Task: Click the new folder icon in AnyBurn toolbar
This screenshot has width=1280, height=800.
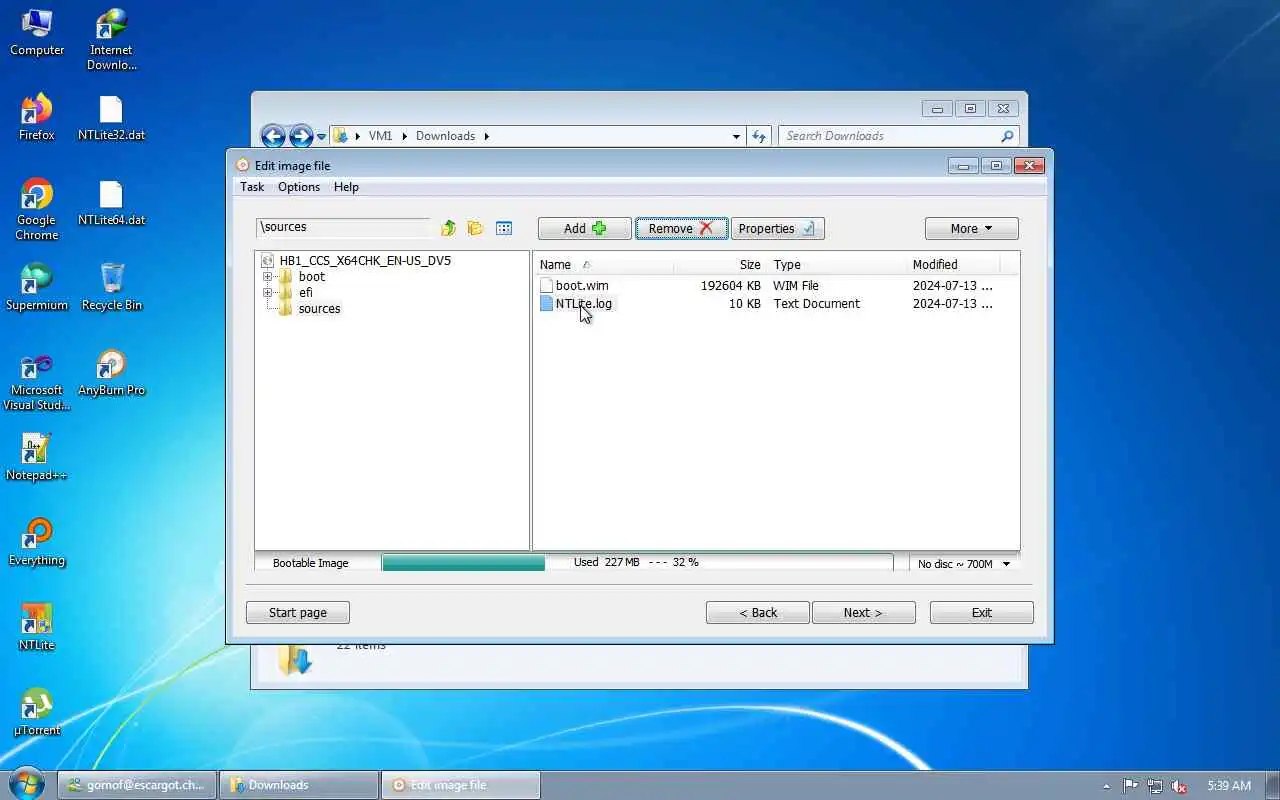Action: pos(475,228)
